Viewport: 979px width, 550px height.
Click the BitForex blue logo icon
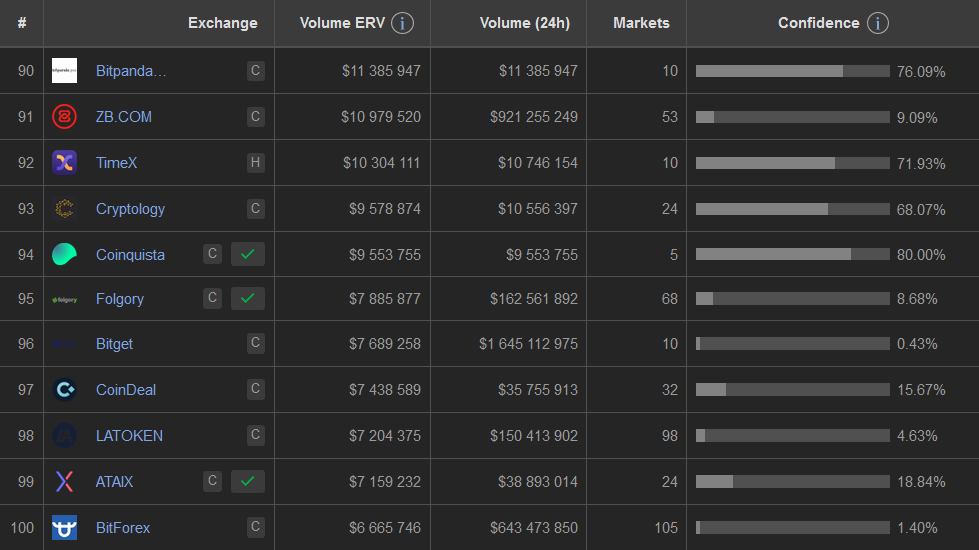click(64, 528)
